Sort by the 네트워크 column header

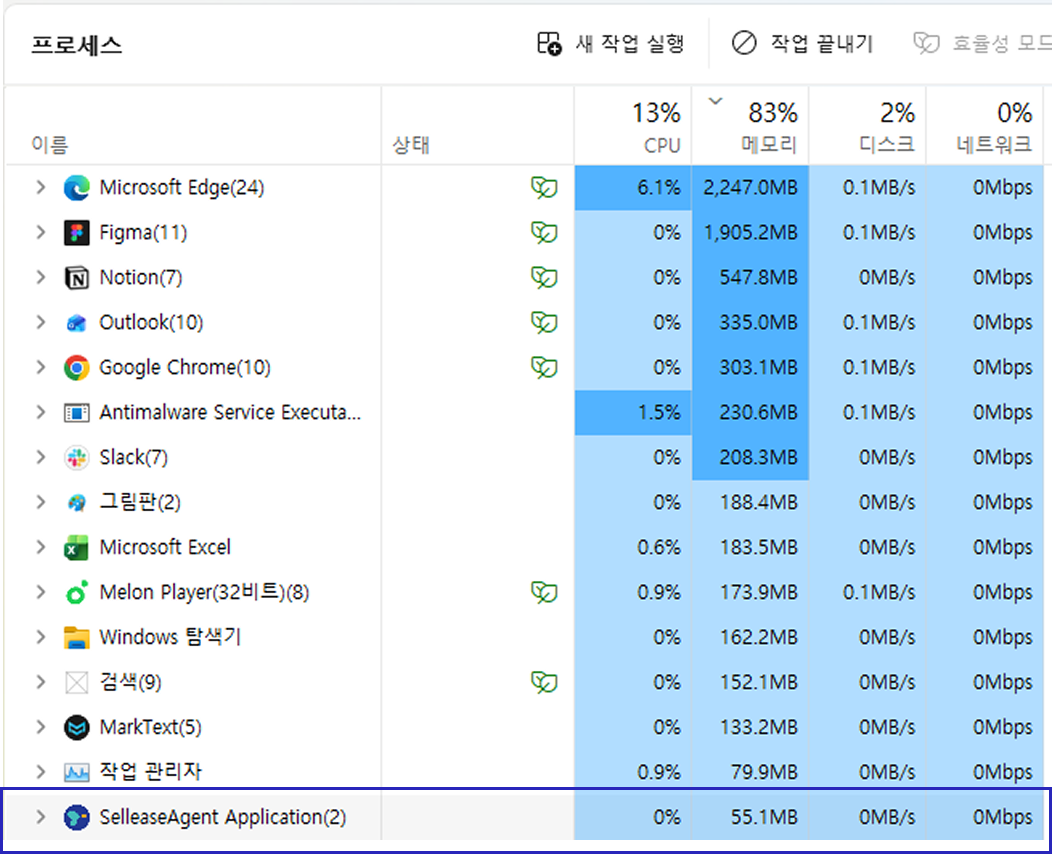tap(984, 125)
